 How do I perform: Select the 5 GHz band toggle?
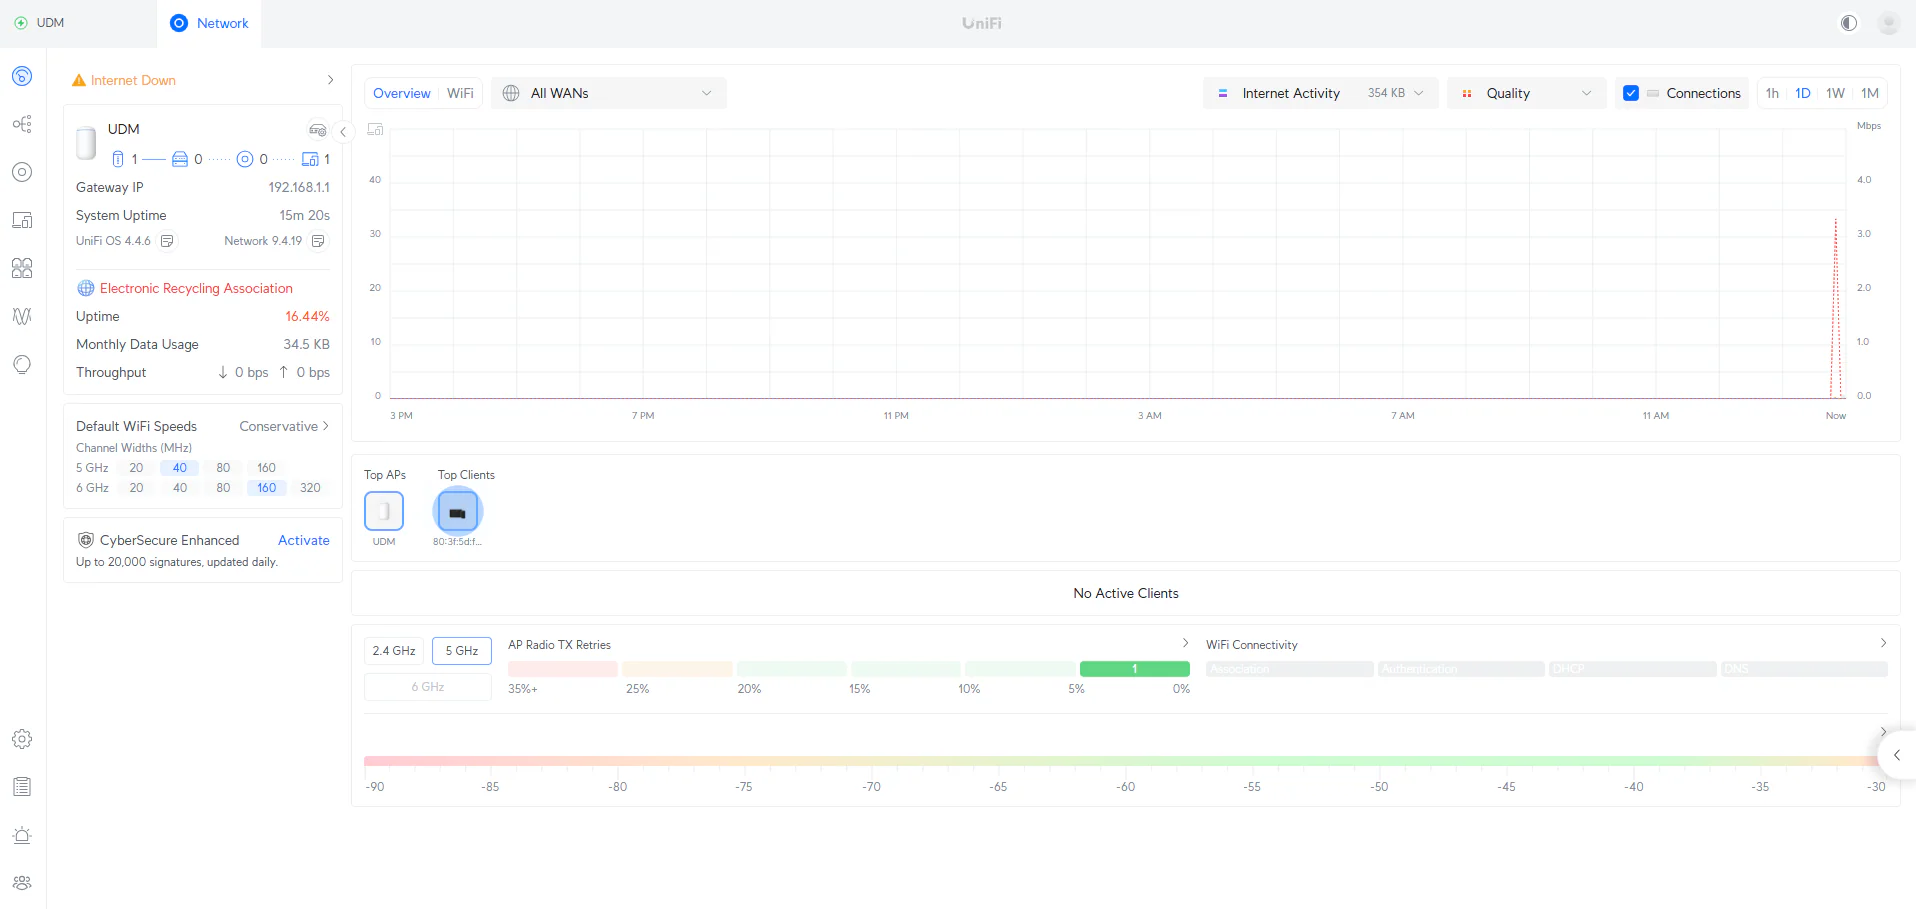click(x=462, y=651)
